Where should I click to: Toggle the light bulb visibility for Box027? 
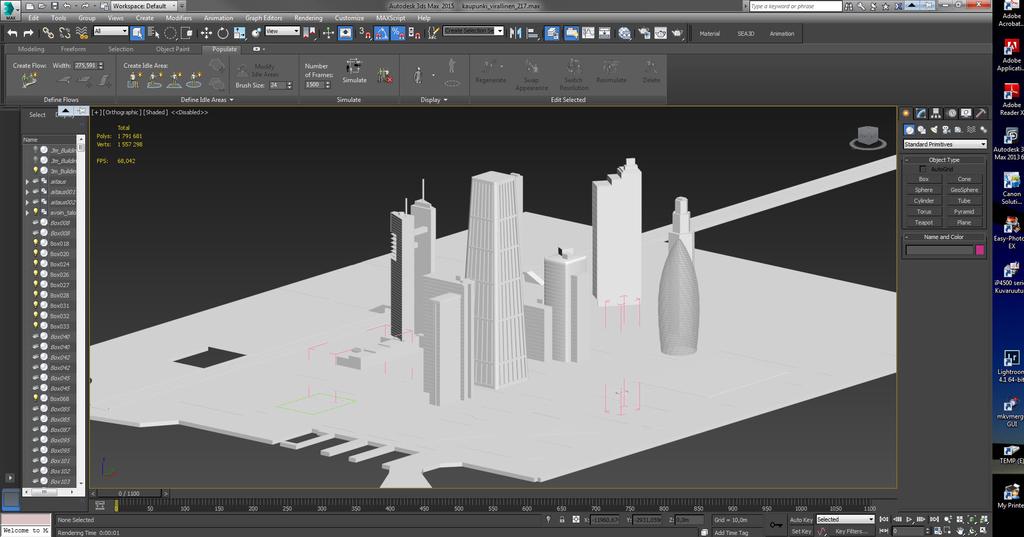pos(36,285)
